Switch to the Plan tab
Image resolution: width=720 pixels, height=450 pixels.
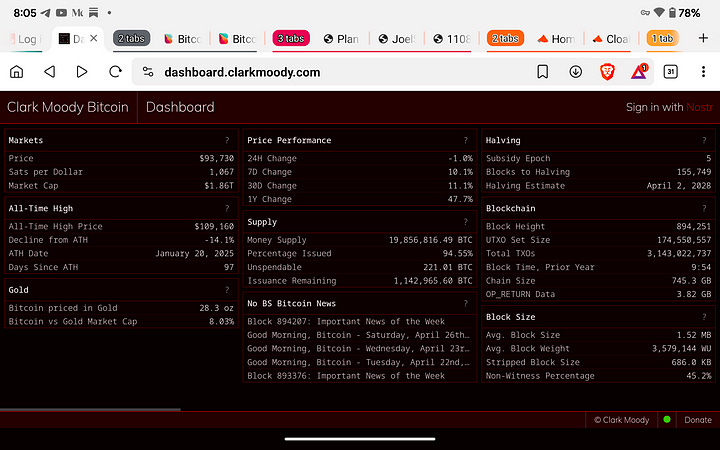pos(341,39)
